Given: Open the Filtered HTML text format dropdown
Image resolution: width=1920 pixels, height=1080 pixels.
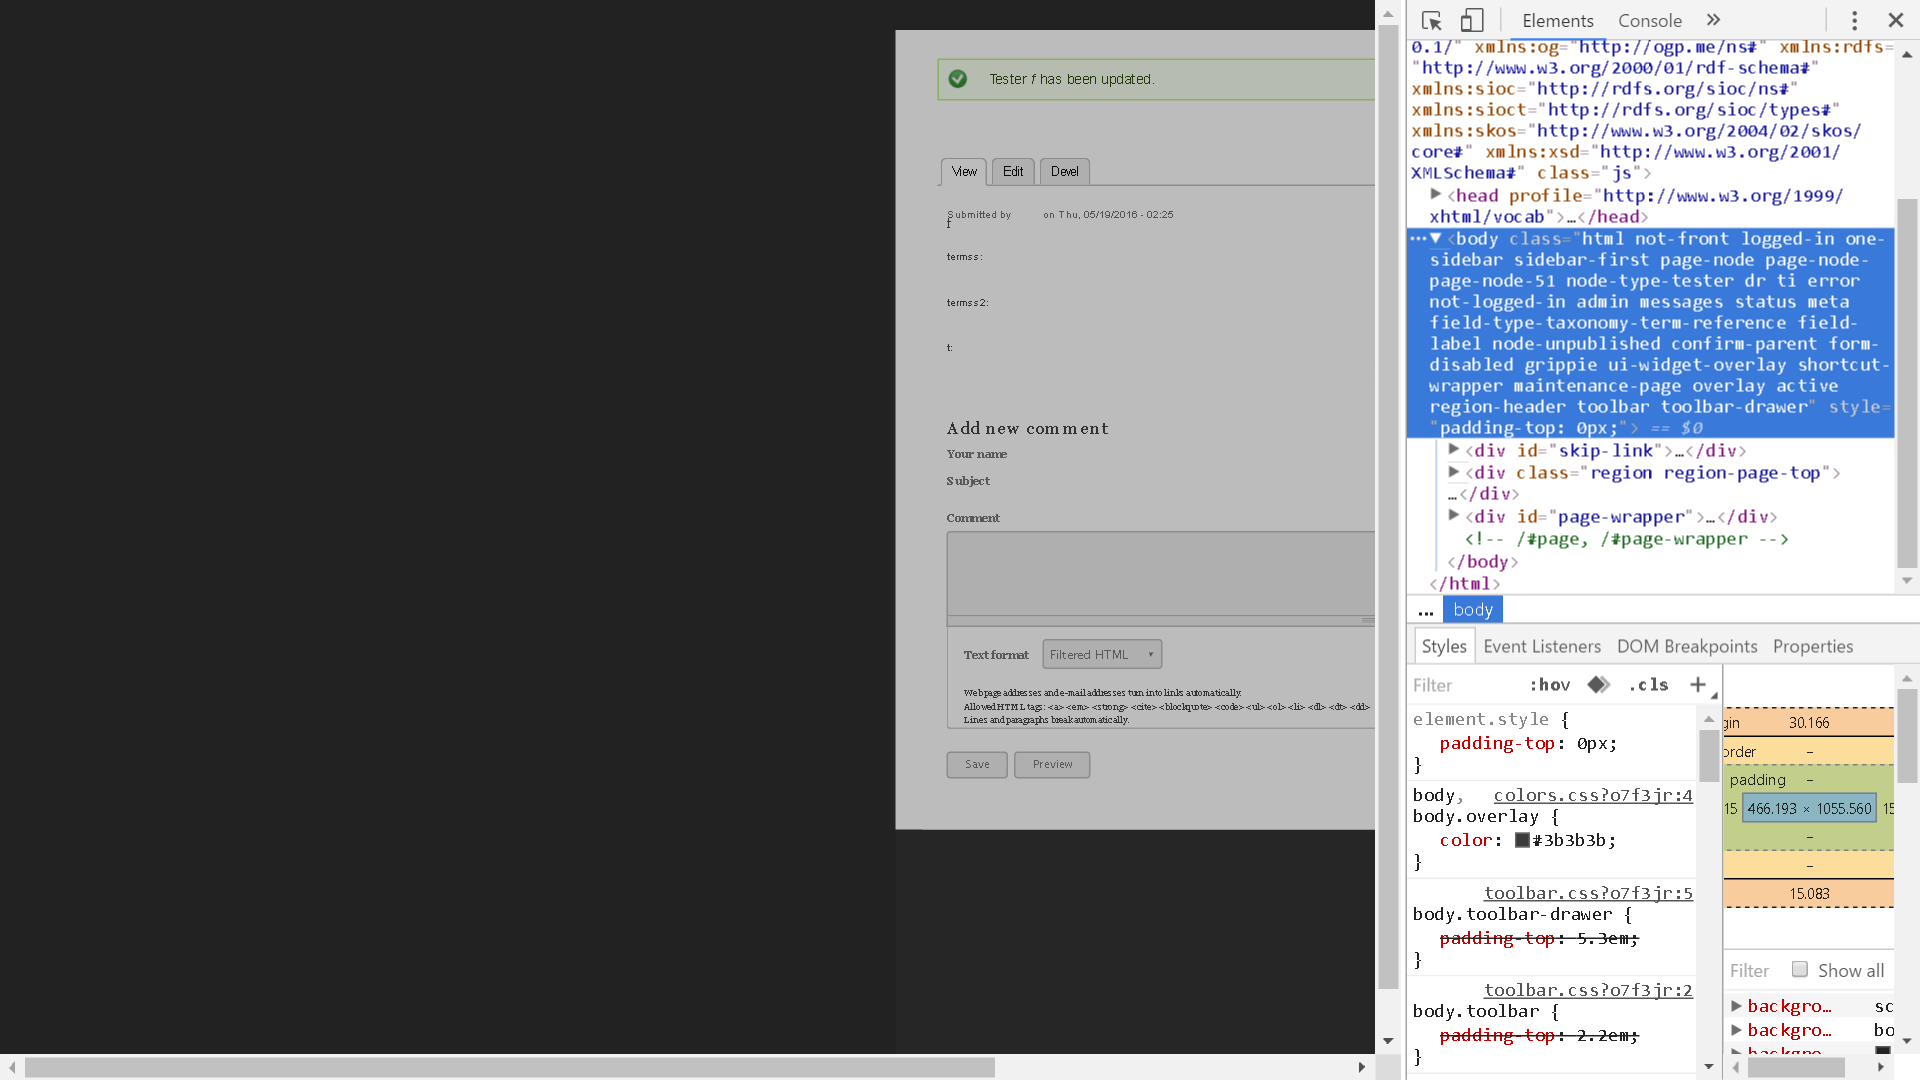Looking at the screenshot, I should (x=1101, y=654).
